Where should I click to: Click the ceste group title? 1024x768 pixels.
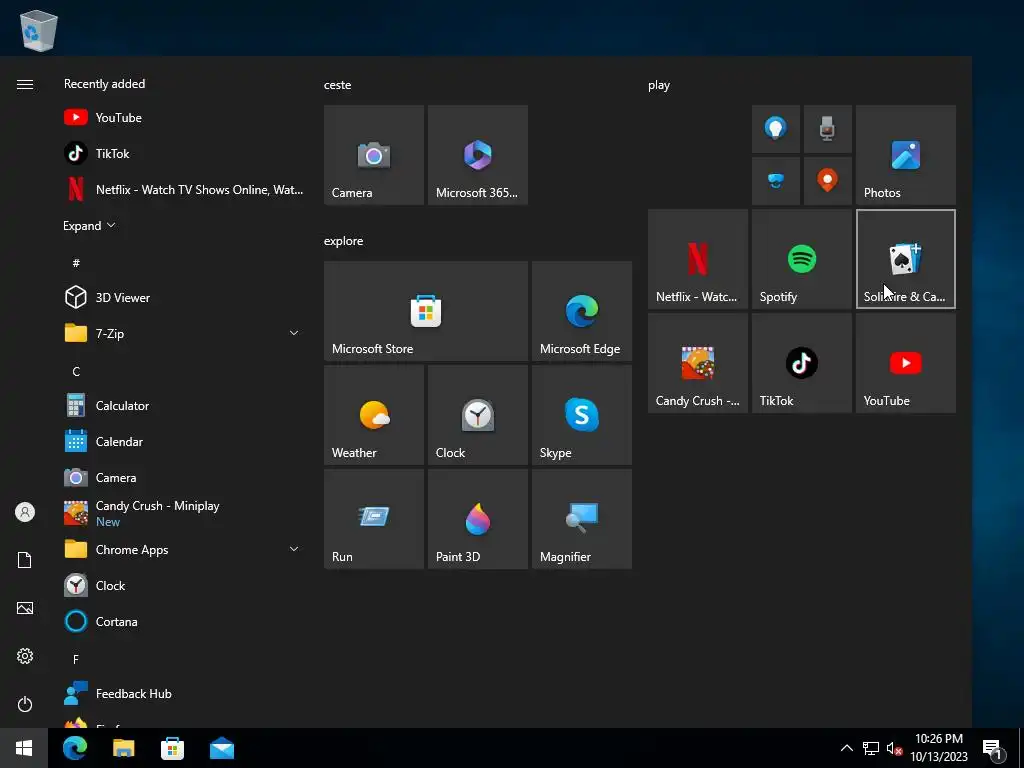[338, 85]
